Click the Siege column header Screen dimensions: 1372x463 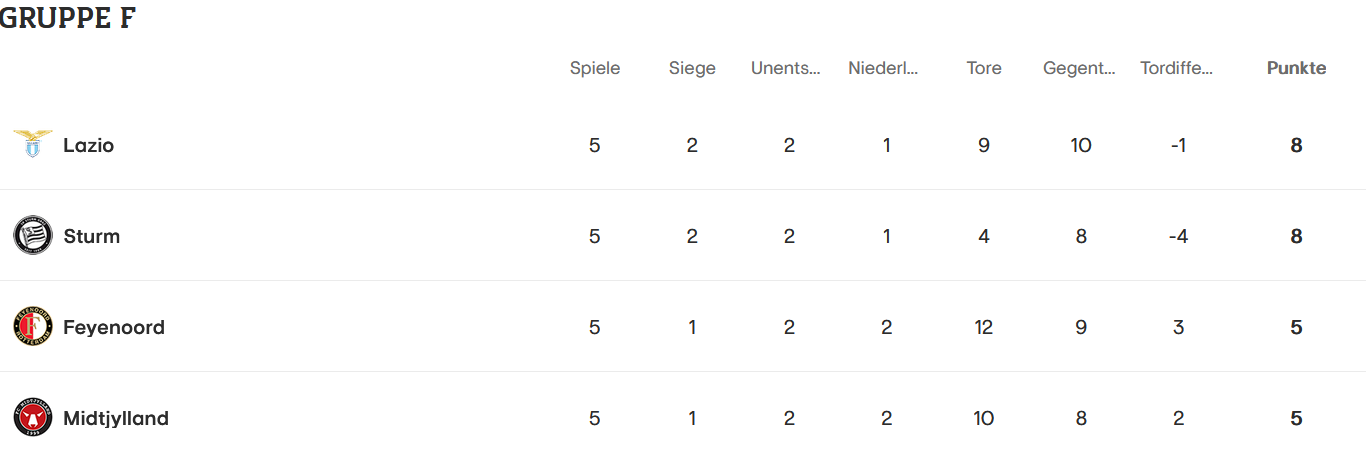(692, 68)
